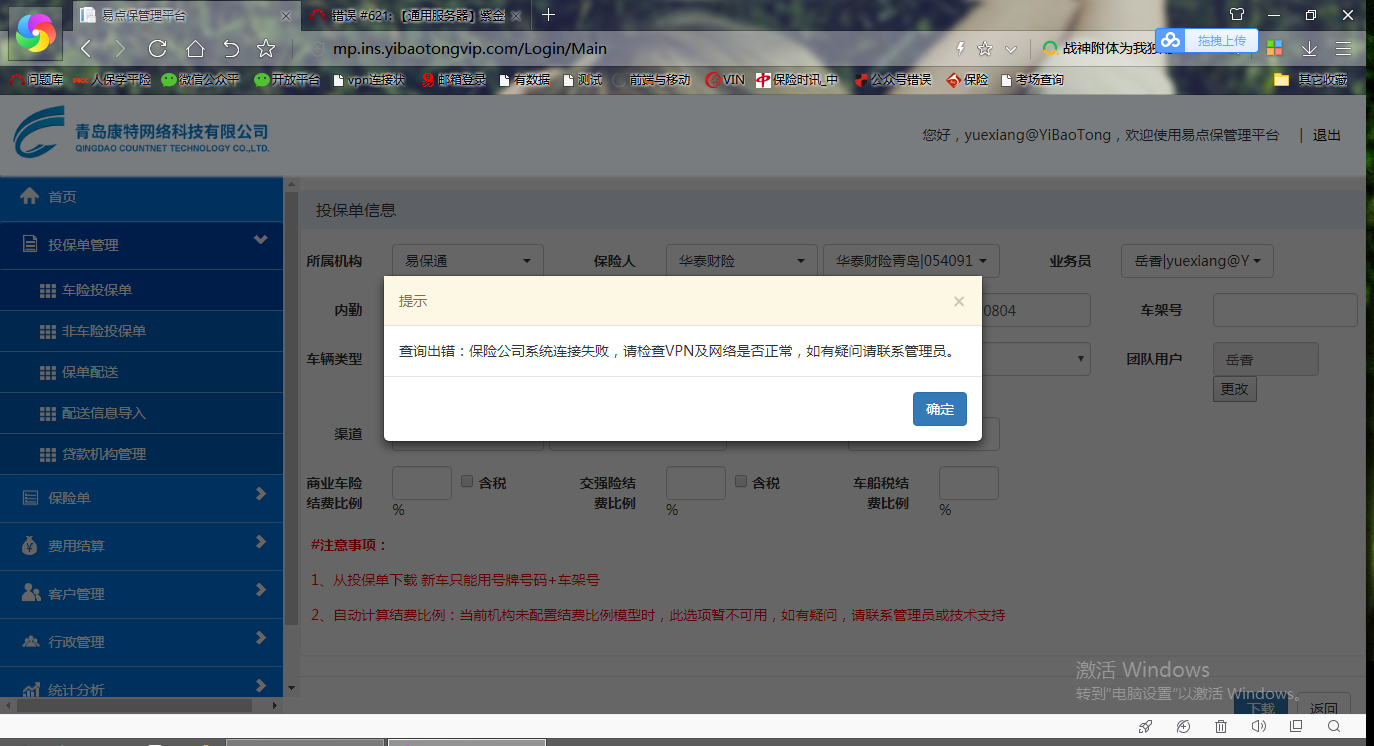Open 配送信息导入 in the sidebar
Image resolution: width=1374 pixels, height=746 pixels.
click(x=142, y=413)
